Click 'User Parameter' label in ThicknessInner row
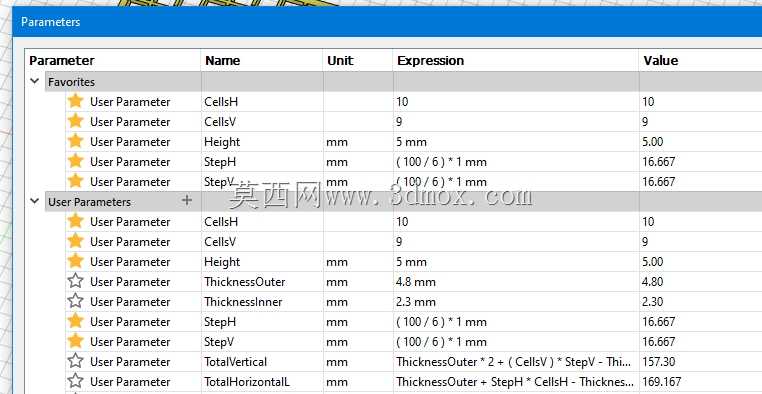This screenshot has width=762, height=394. coord(130,302)
